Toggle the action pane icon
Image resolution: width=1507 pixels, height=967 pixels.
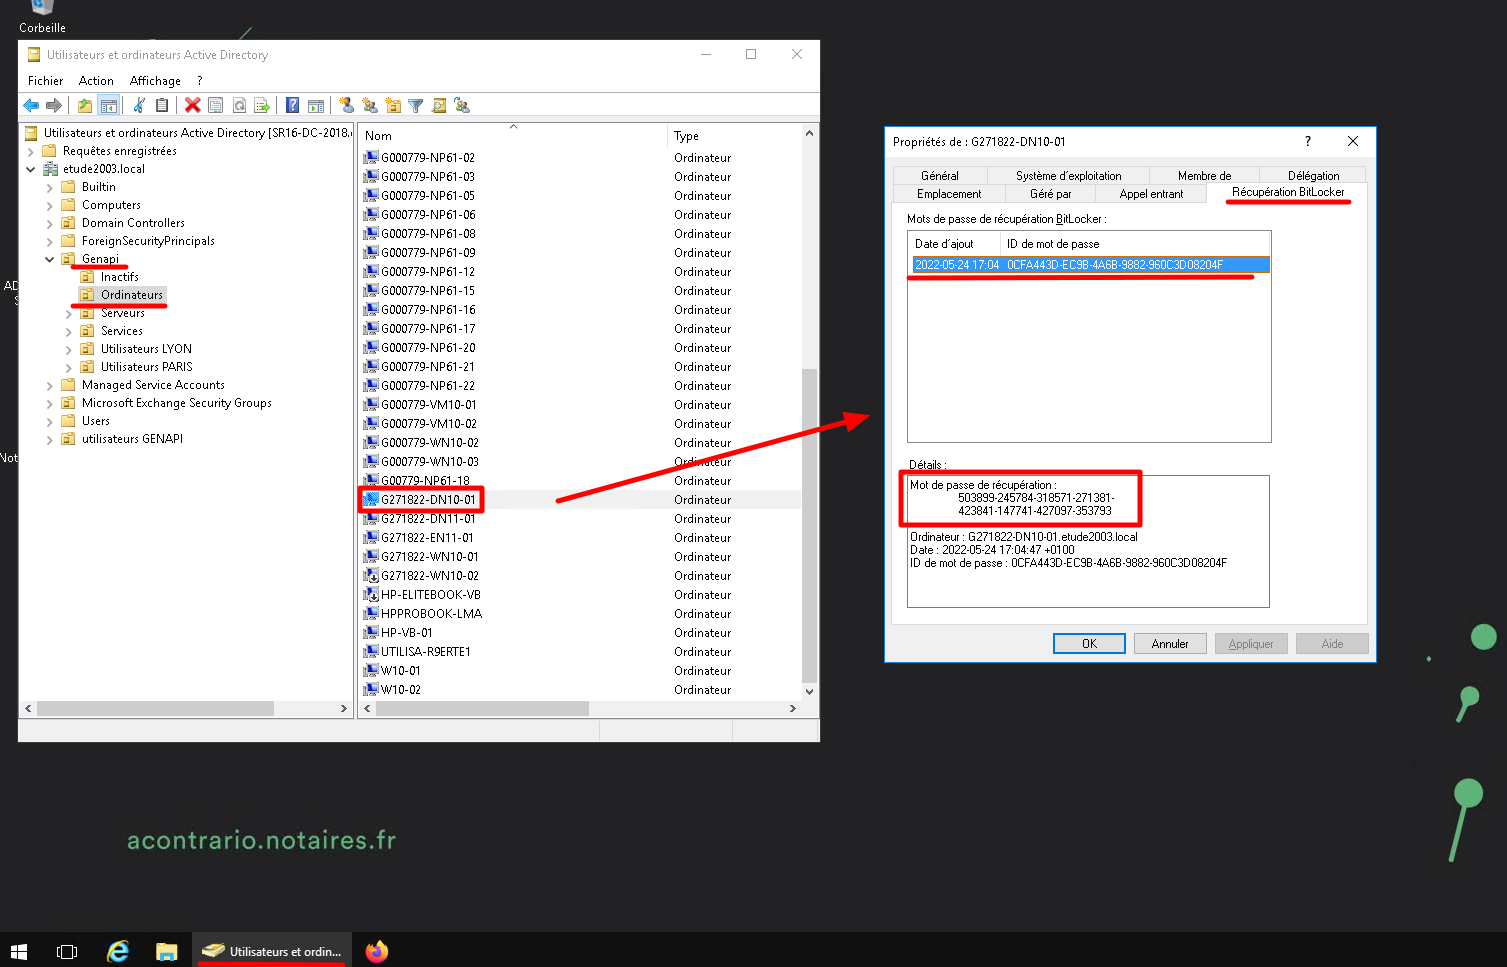click(316, 105)
